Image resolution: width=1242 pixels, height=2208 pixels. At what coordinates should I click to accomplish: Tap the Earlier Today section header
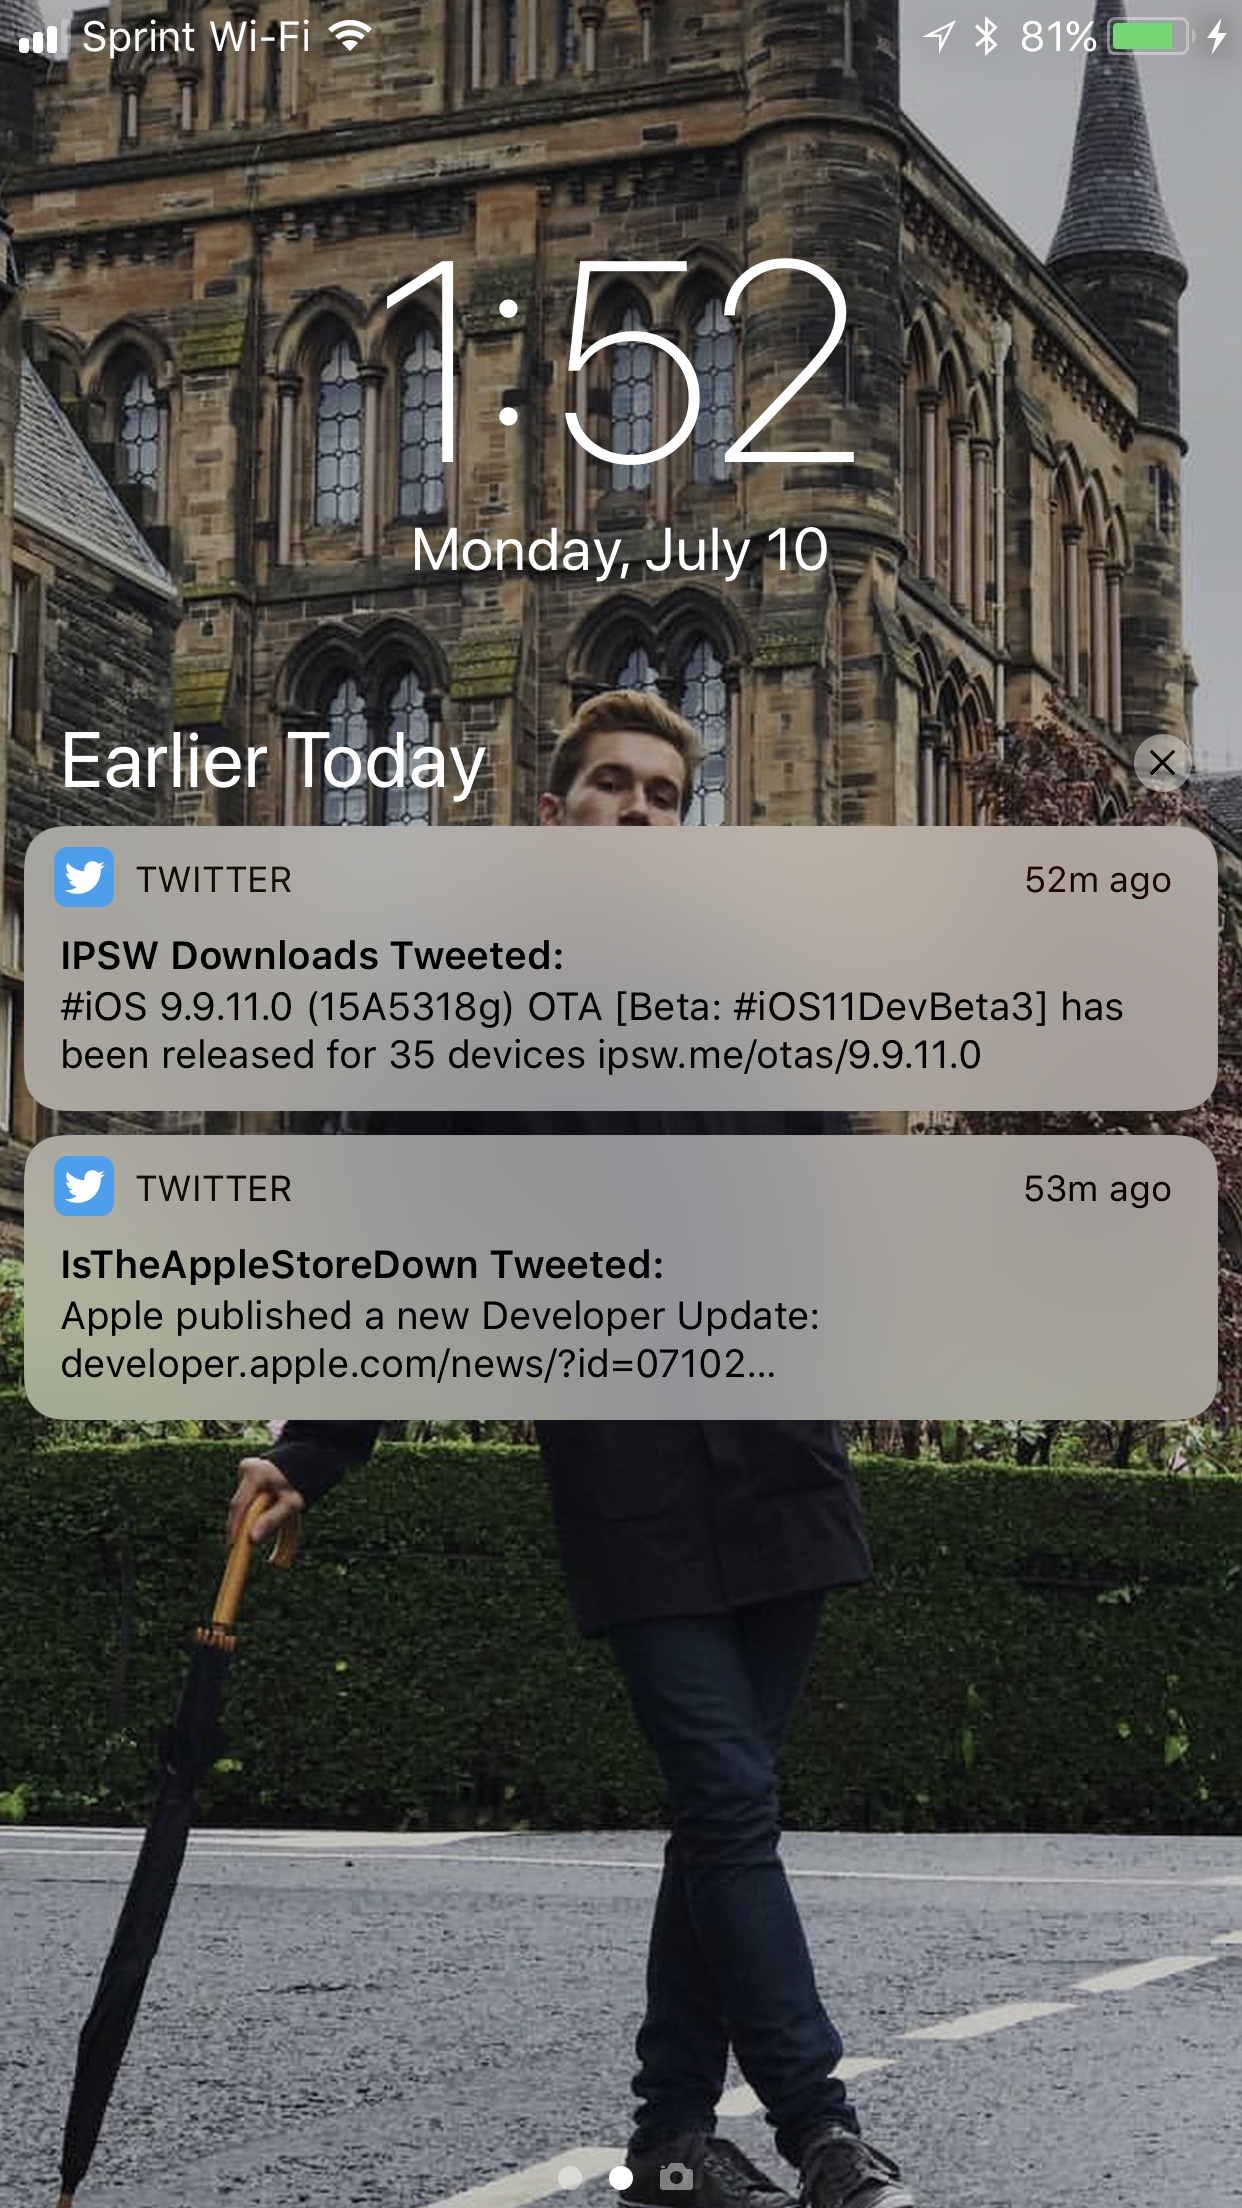click(x=273, y=762)
